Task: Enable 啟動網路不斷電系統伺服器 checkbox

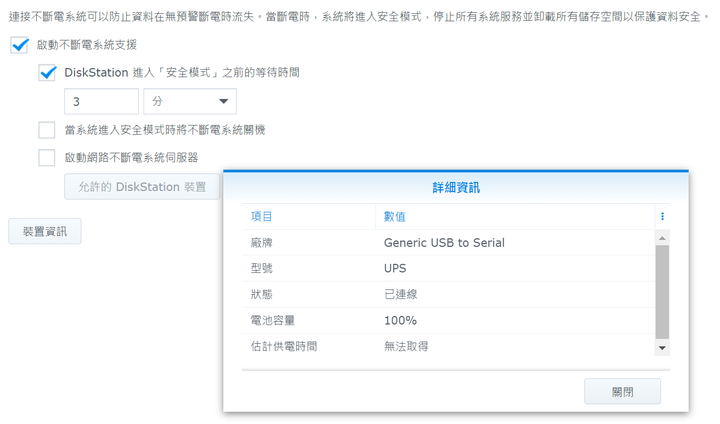Action: coord(47,158)
